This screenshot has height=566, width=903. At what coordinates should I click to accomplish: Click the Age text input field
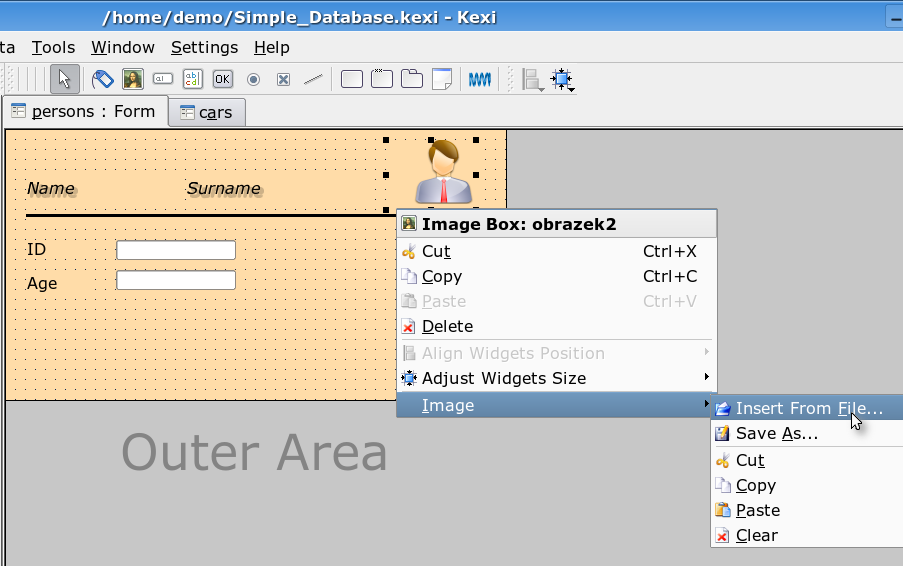pos(176,281)
